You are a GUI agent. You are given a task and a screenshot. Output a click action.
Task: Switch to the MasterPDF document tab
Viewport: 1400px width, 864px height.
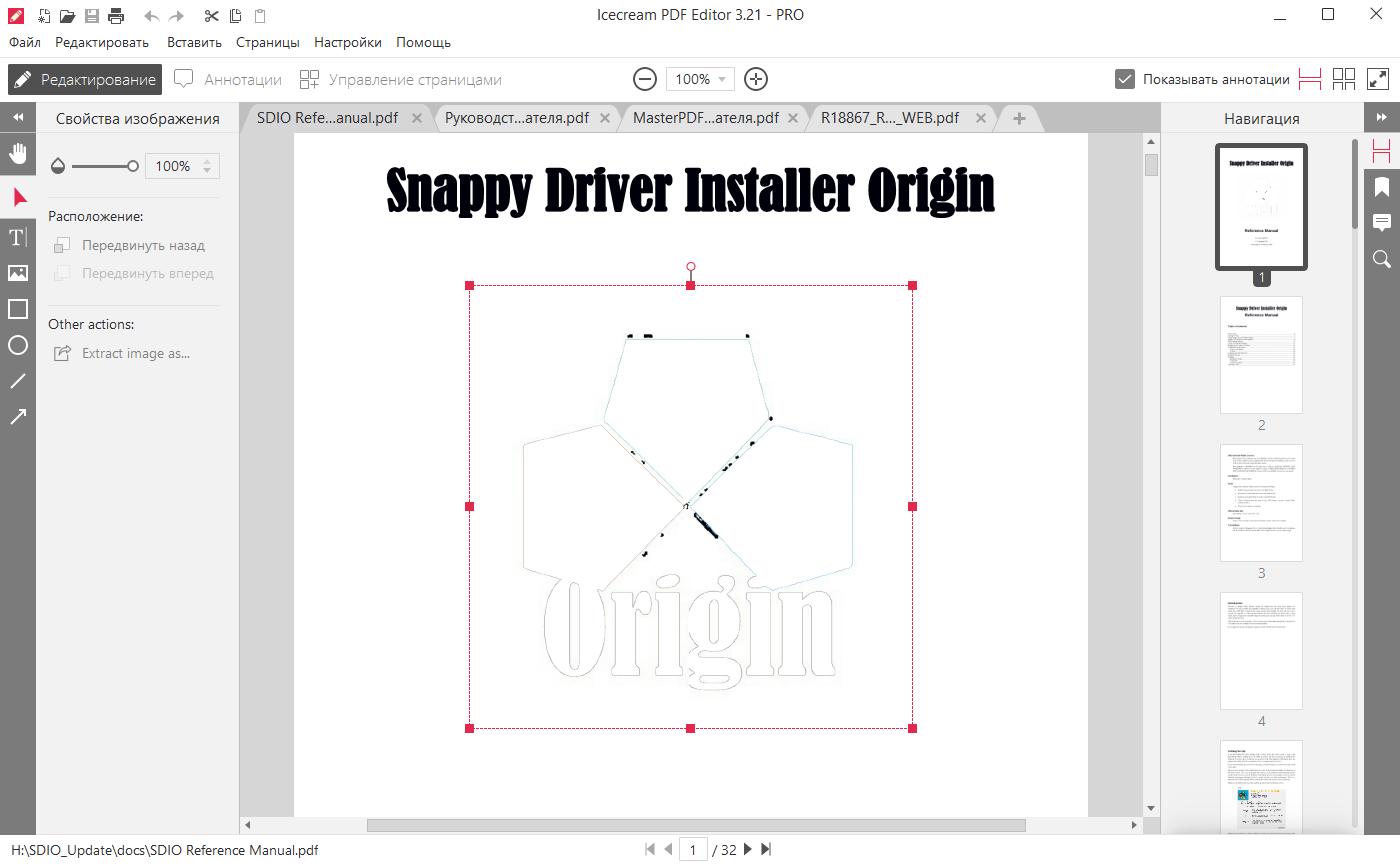(x=705, y=118)
